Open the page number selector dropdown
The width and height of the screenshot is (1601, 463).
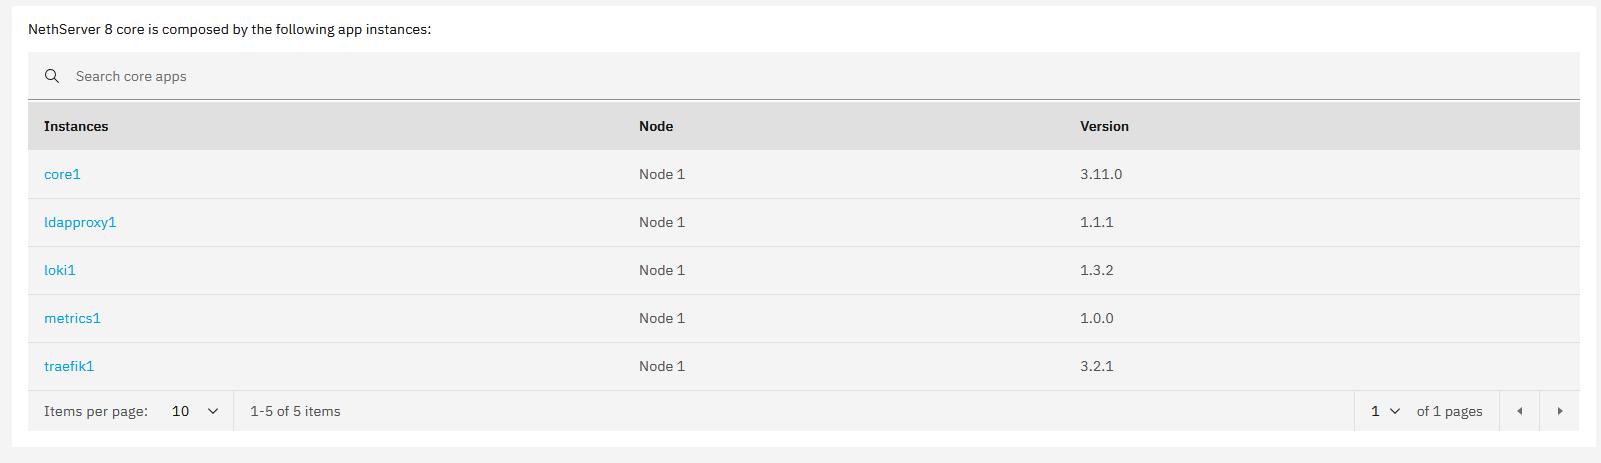[1385, 411]
